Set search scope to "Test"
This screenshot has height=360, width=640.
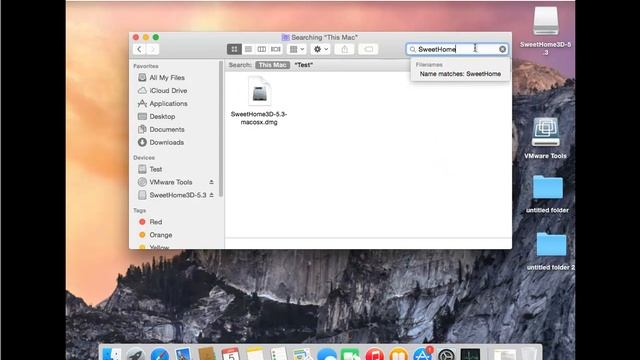(304, 65)
